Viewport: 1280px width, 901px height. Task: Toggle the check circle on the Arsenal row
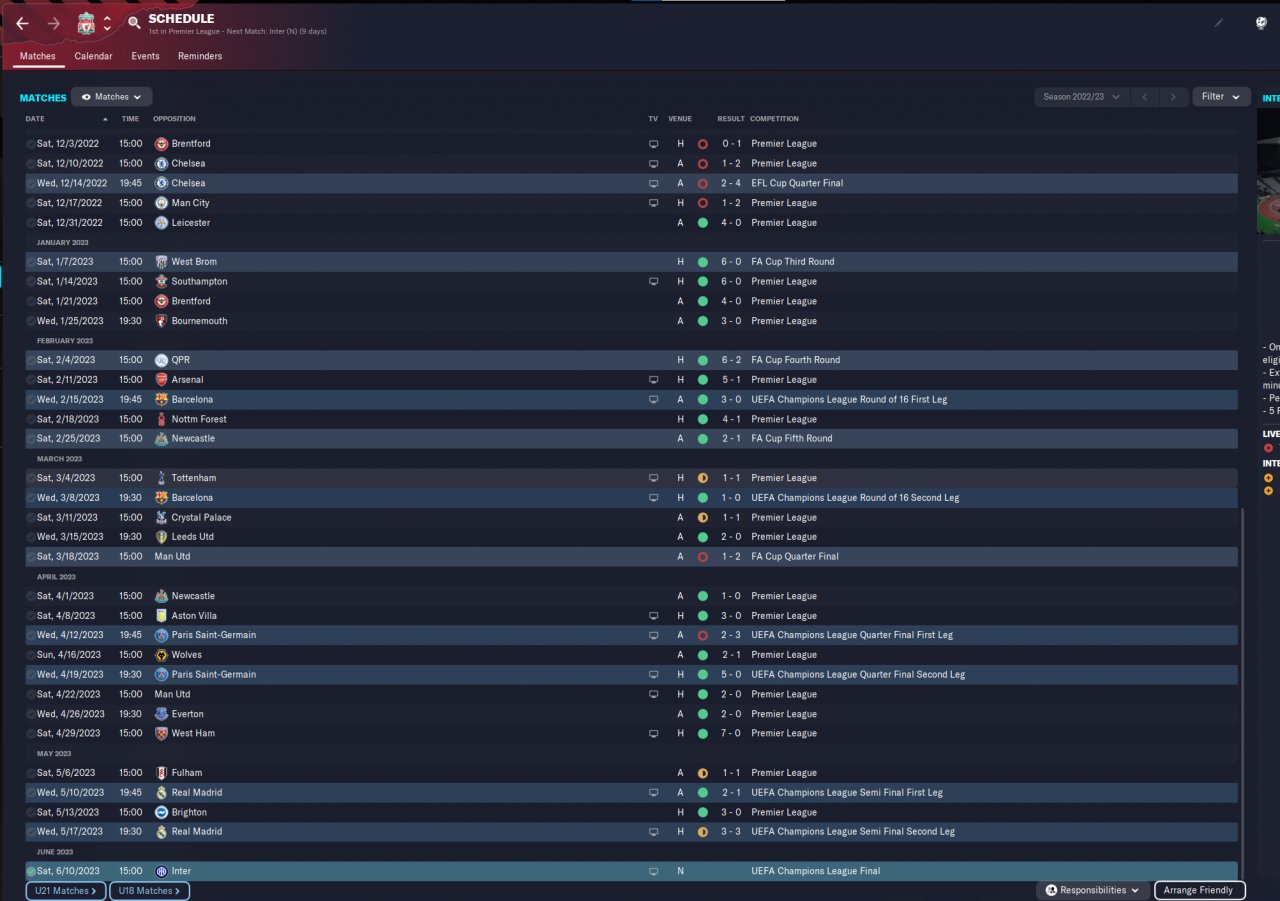[31, 380]
